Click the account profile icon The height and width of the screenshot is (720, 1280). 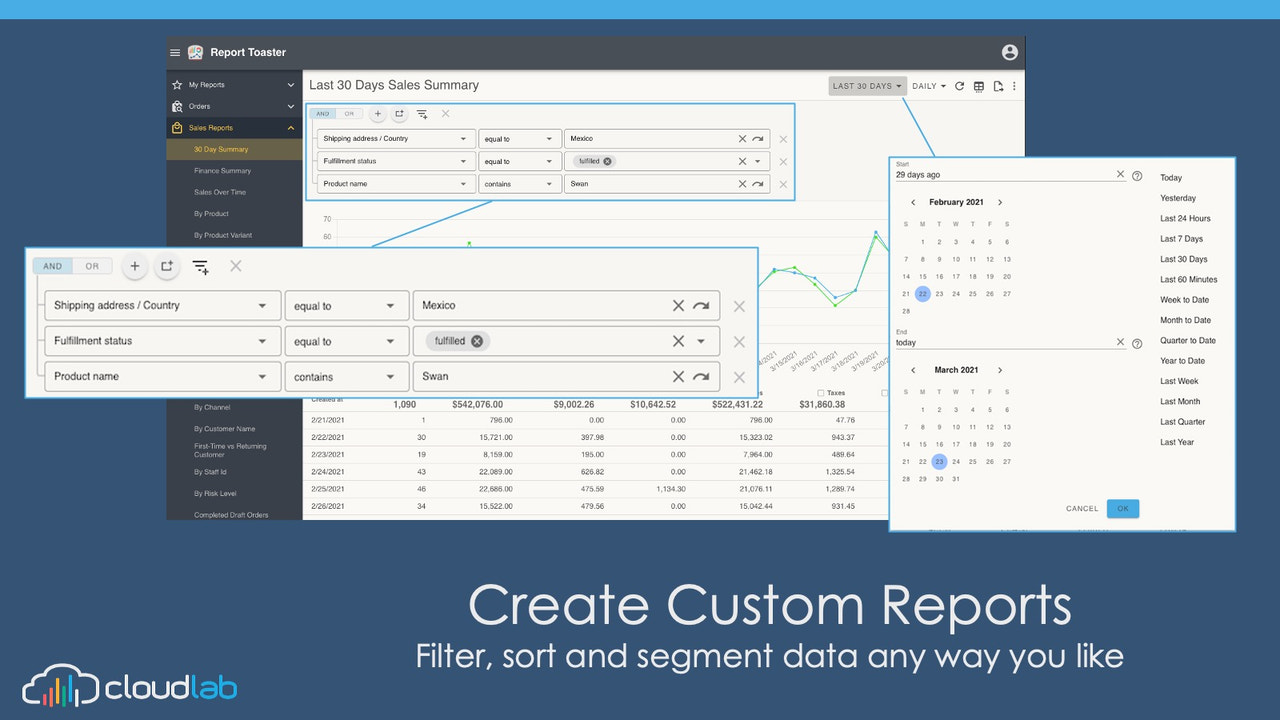pos(1009,51)
